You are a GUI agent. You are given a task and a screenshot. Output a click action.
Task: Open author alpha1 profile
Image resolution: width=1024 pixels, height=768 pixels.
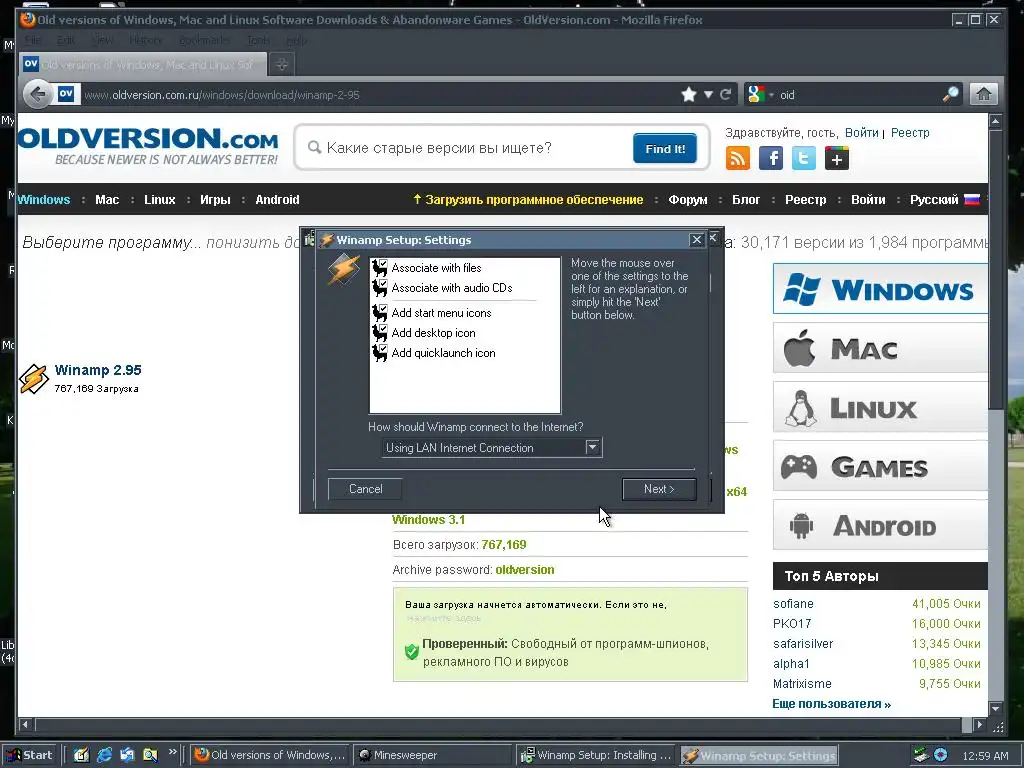point(792,664)
